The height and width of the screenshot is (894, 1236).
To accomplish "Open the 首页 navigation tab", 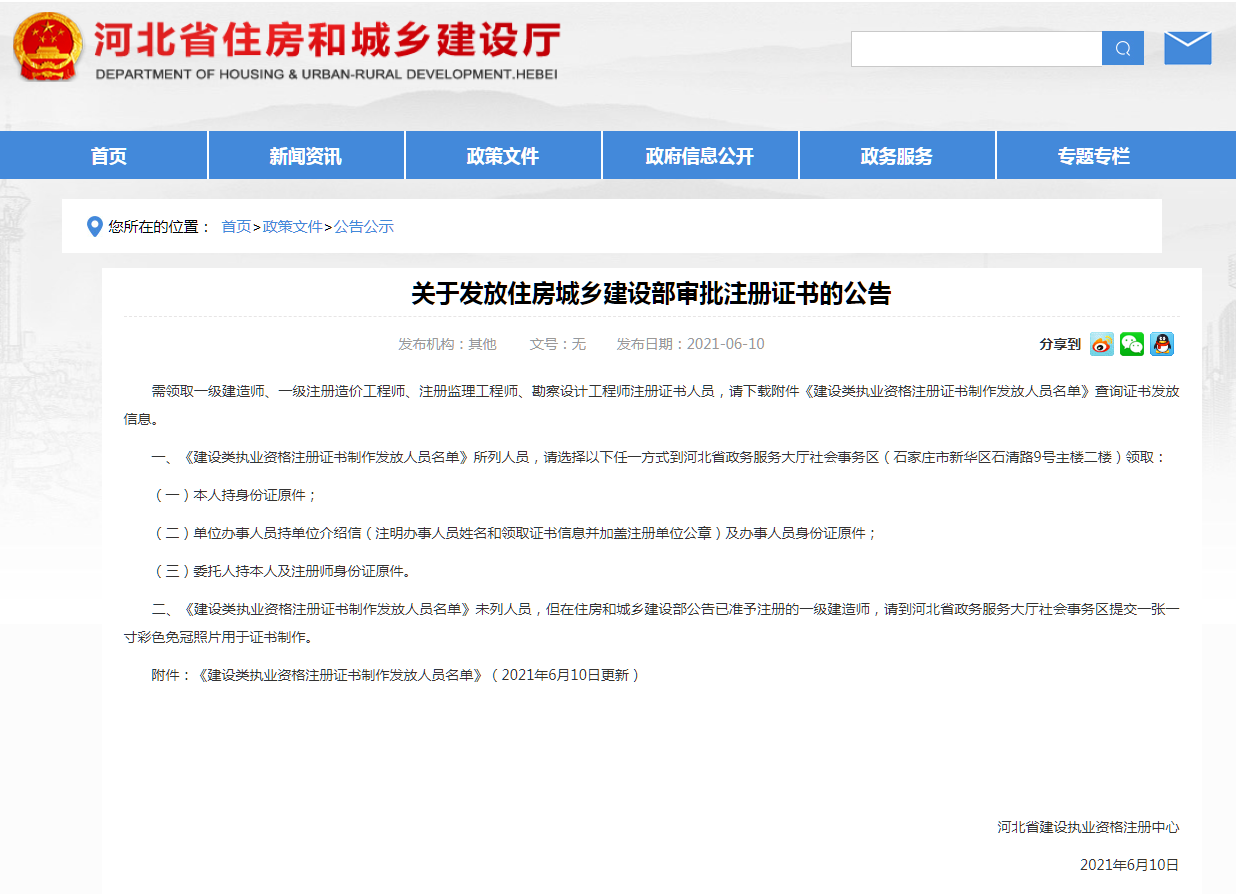I will click(x=109, y=156).
